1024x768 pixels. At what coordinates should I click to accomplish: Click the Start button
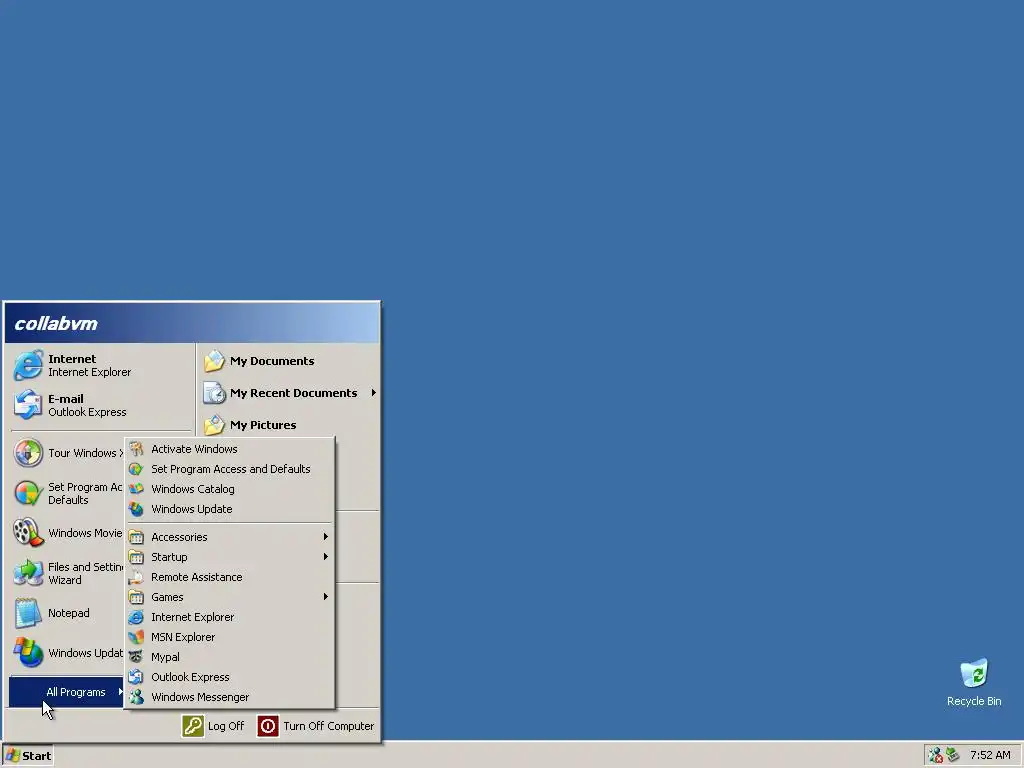(x=28, y=756)
